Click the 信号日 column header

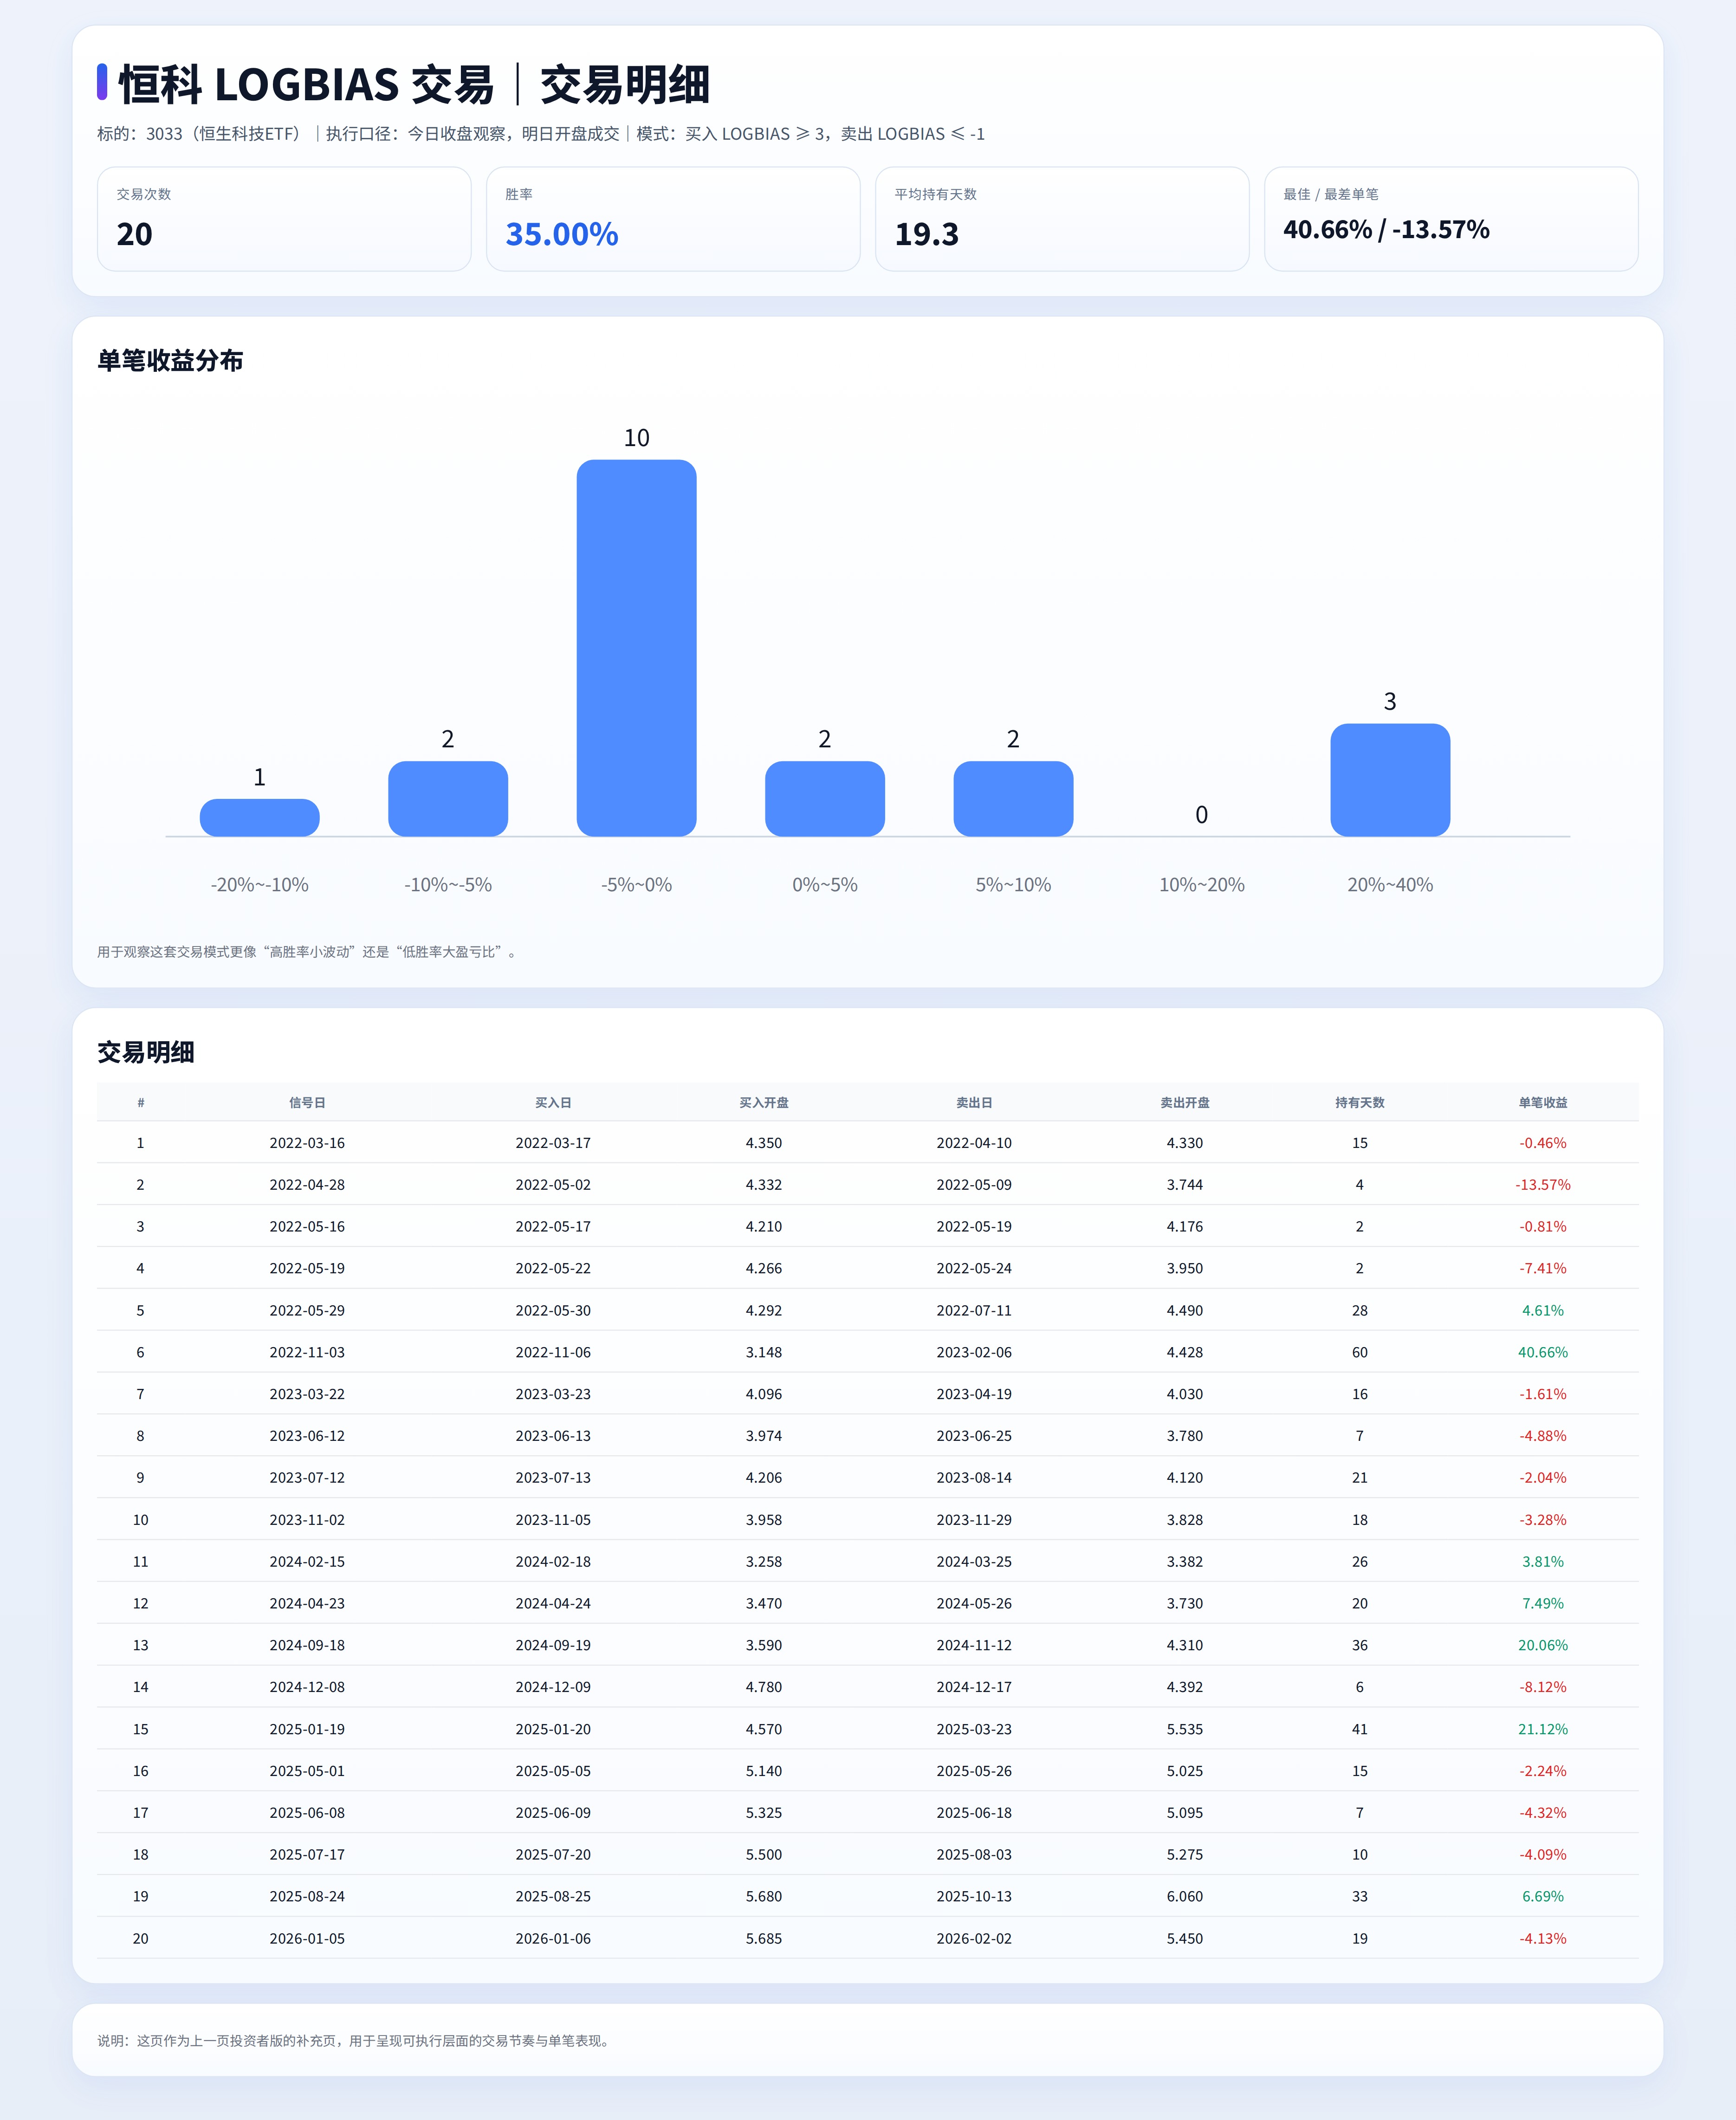pyautogui.click(x=307, y=1102)
